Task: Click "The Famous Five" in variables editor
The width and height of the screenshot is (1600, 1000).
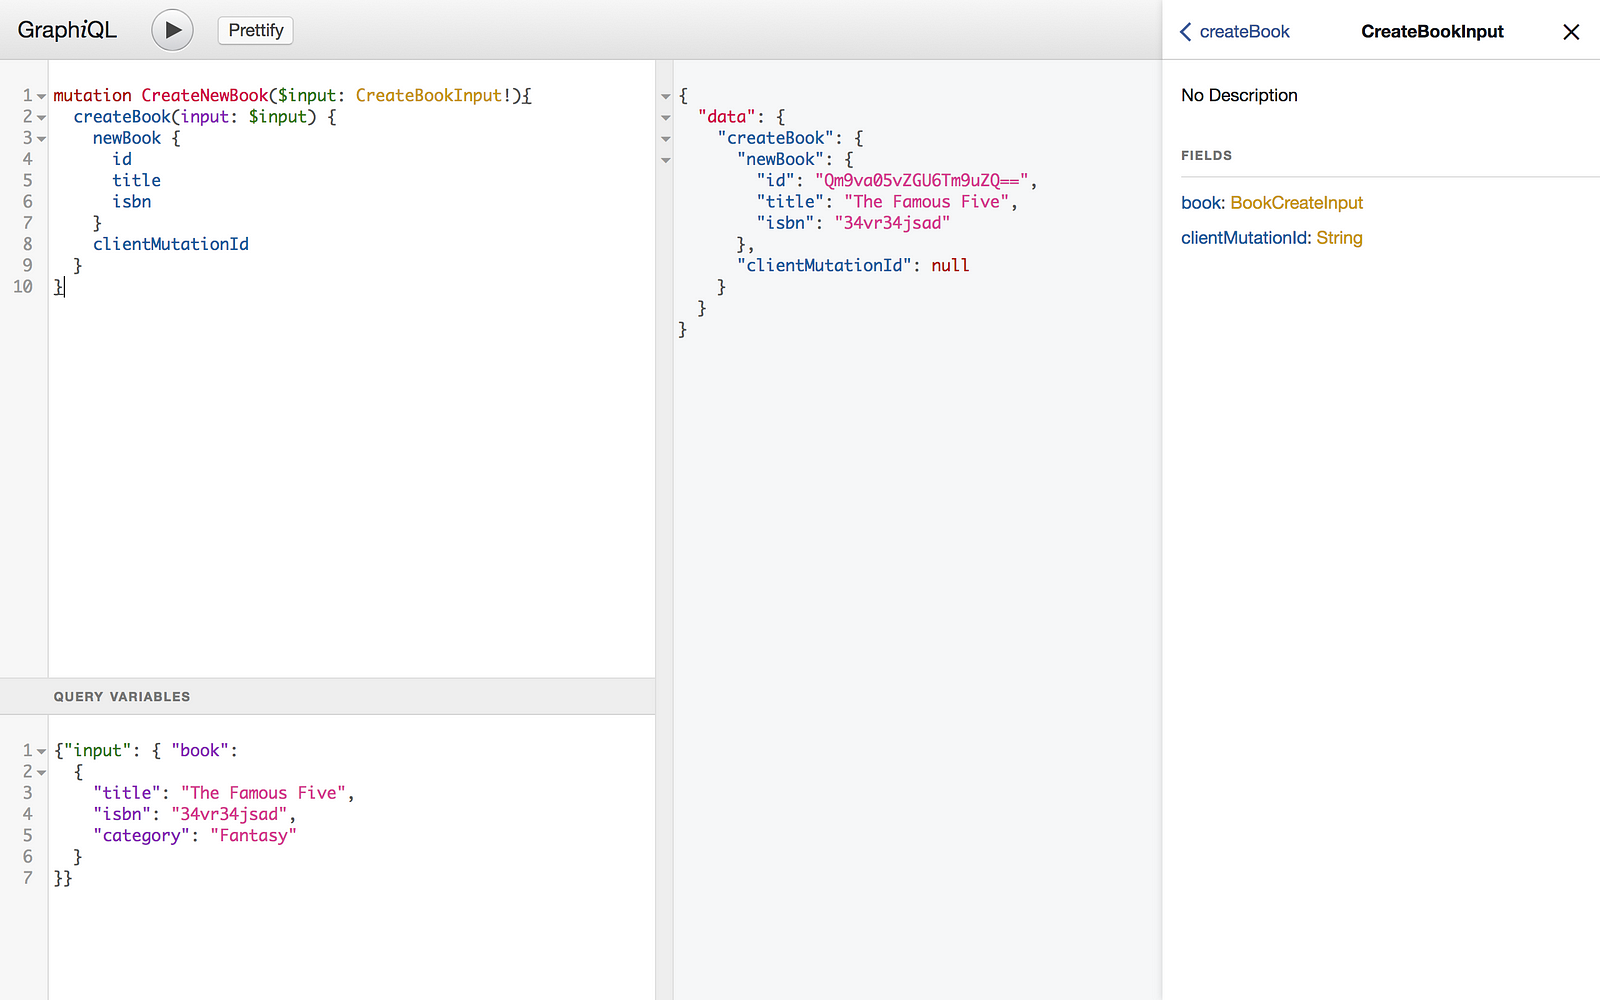Action: [264, 793]
